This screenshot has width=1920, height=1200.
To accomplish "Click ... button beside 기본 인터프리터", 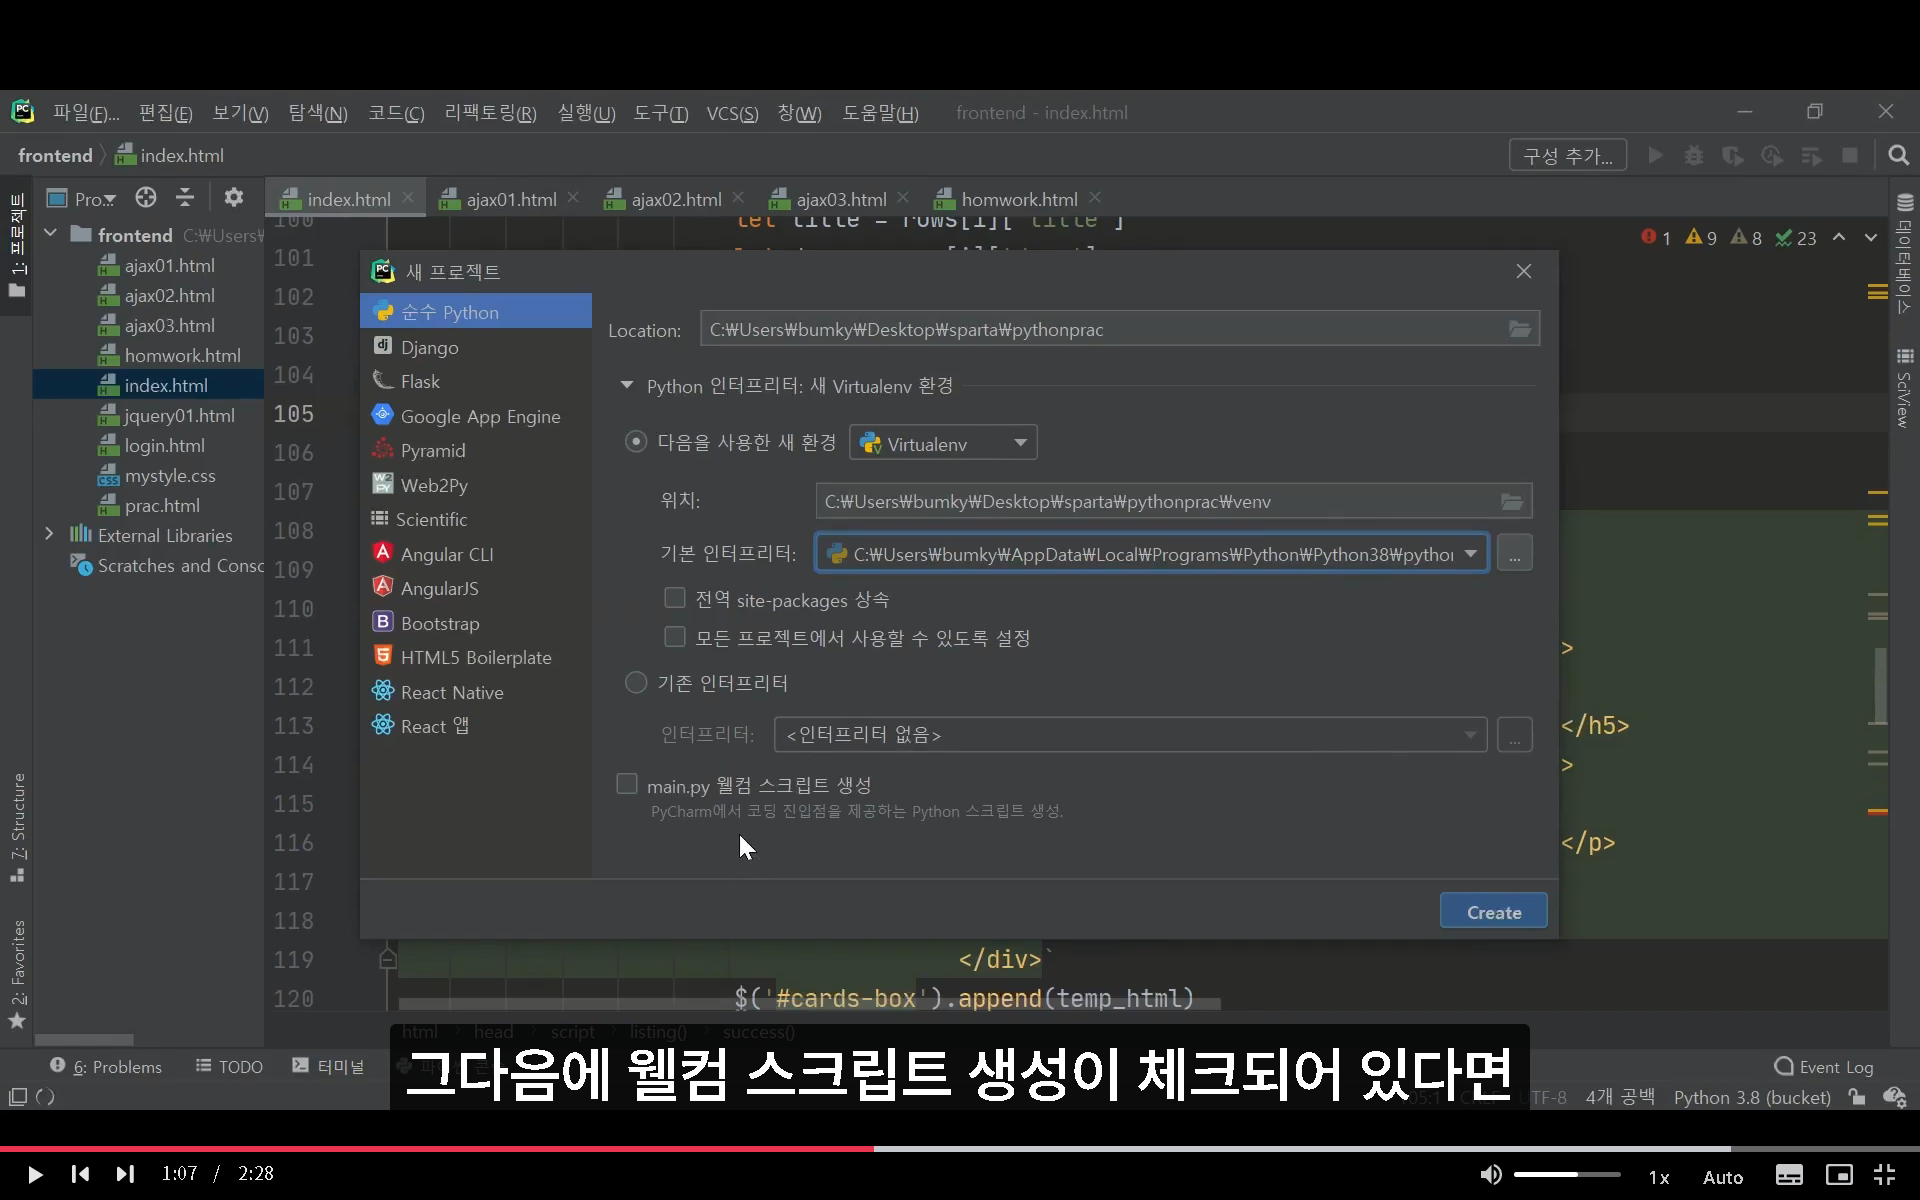I will (1514, 553).
